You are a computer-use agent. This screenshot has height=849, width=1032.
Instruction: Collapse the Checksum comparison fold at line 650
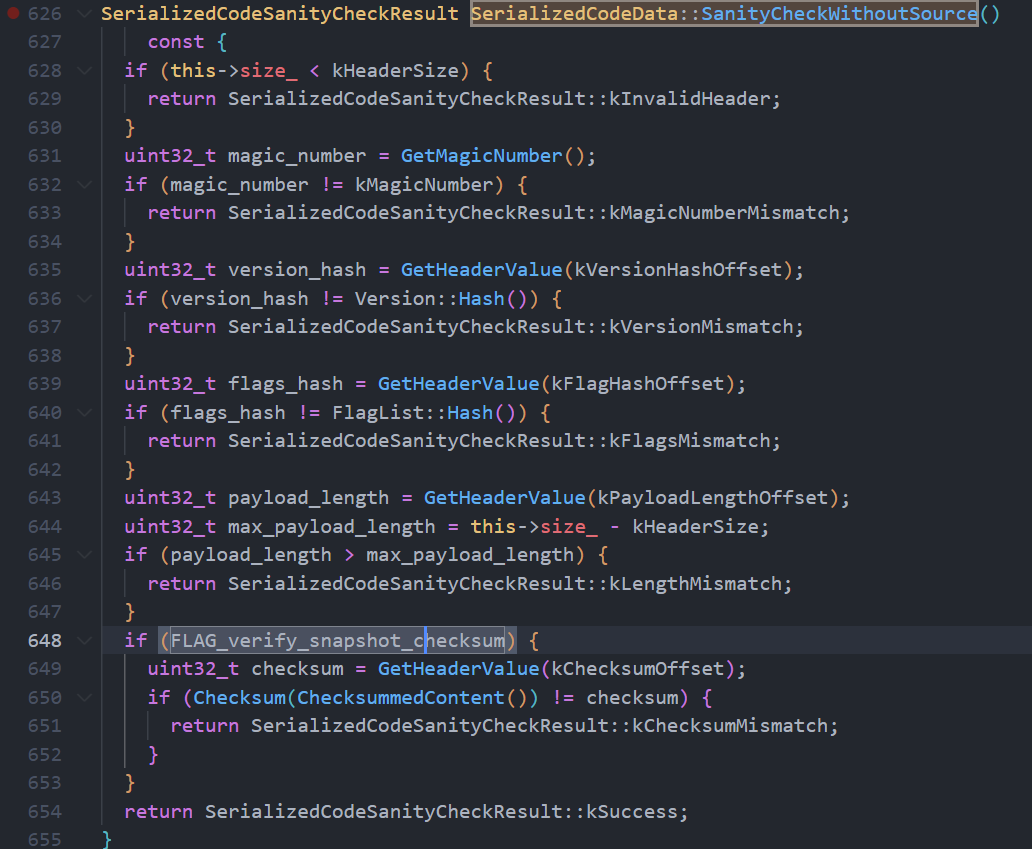[84, 698]
